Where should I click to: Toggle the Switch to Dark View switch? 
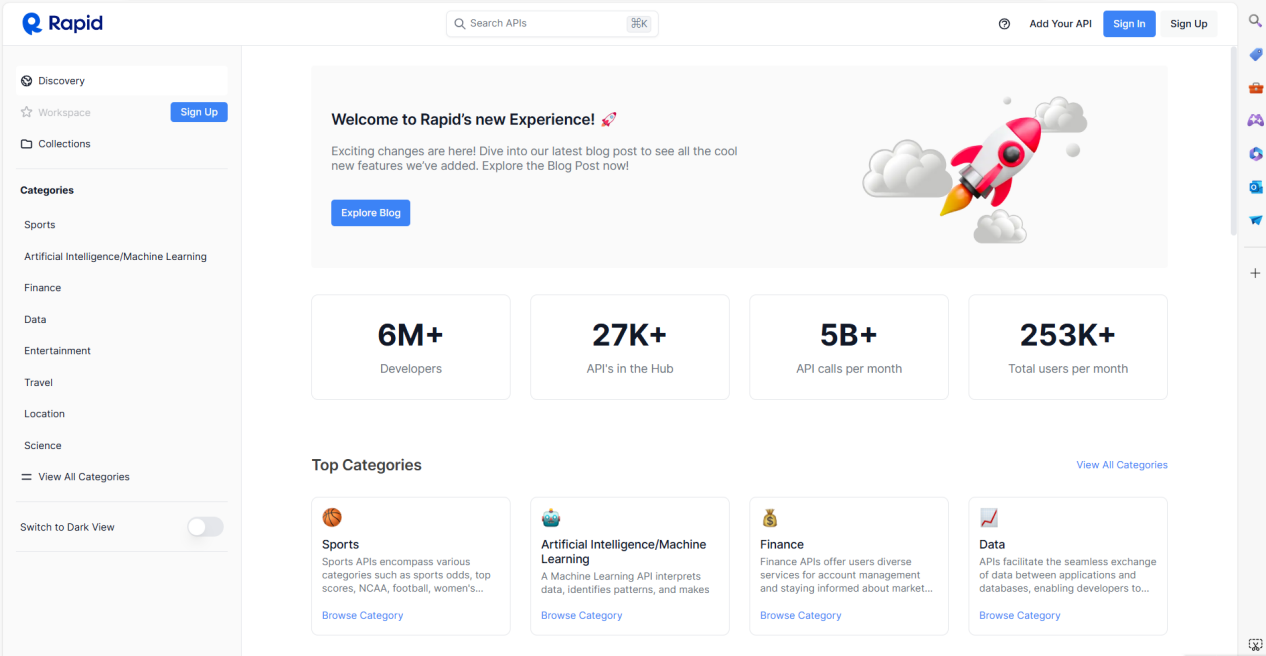205,527
